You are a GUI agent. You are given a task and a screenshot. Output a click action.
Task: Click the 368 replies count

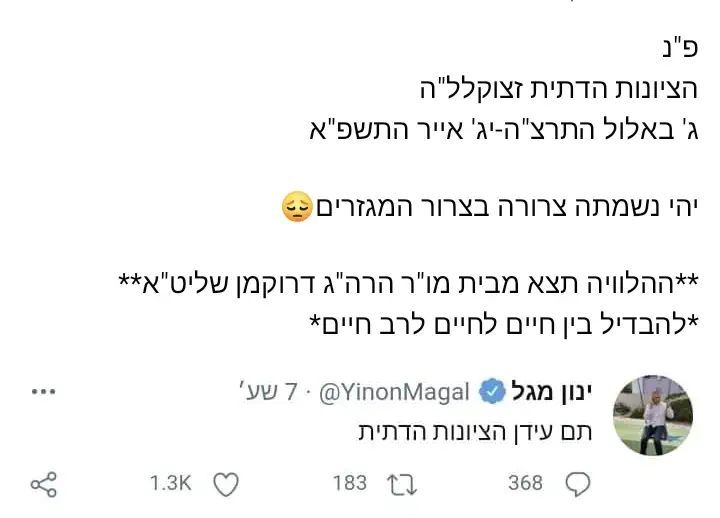point(525,485)
